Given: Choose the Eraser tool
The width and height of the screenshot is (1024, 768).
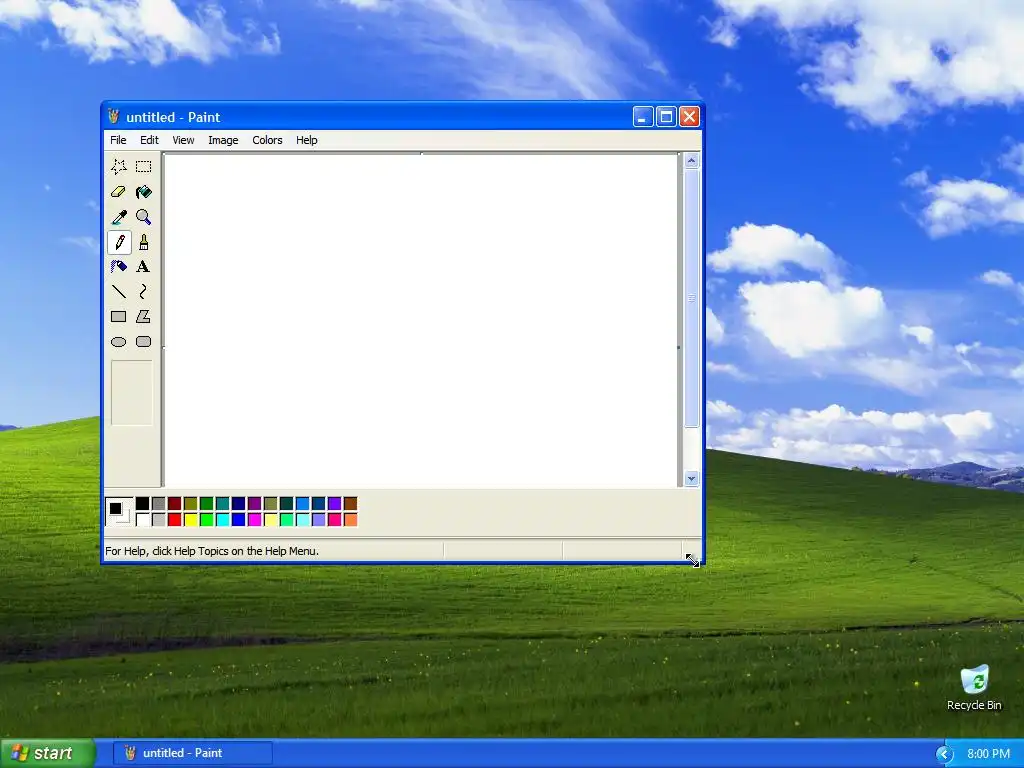Looking at the screenshot, I should (119, 192).
